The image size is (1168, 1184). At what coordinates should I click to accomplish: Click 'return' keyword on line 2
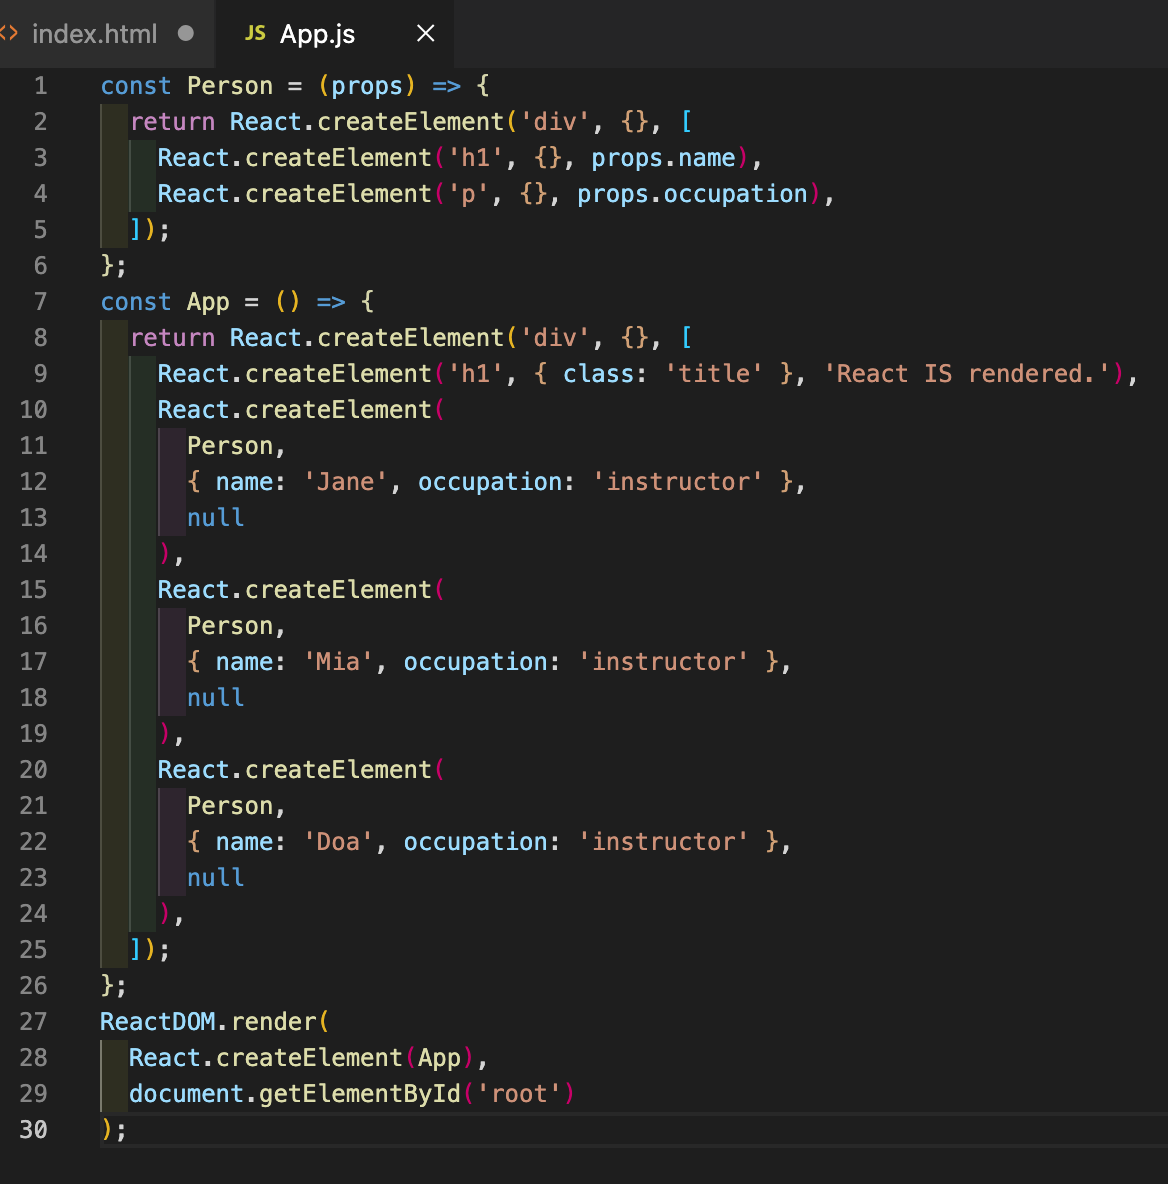tap(172, 122)
